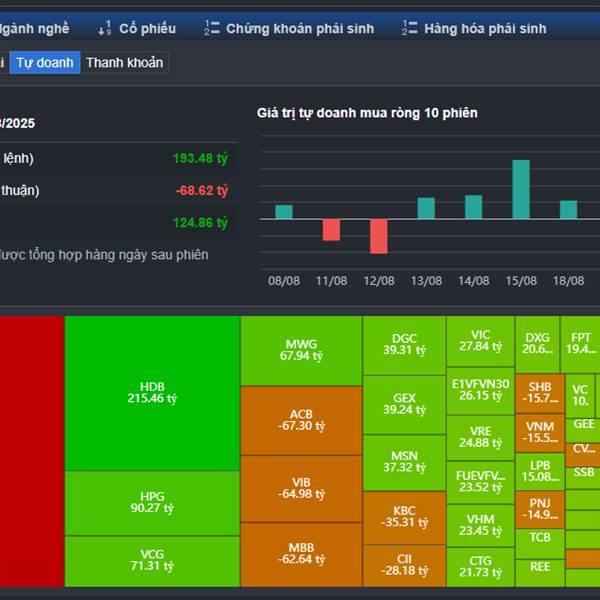Open the VIB -64.98 tỷ tile
The height and width of the screenshot is (600, 600).
(302, 489)
